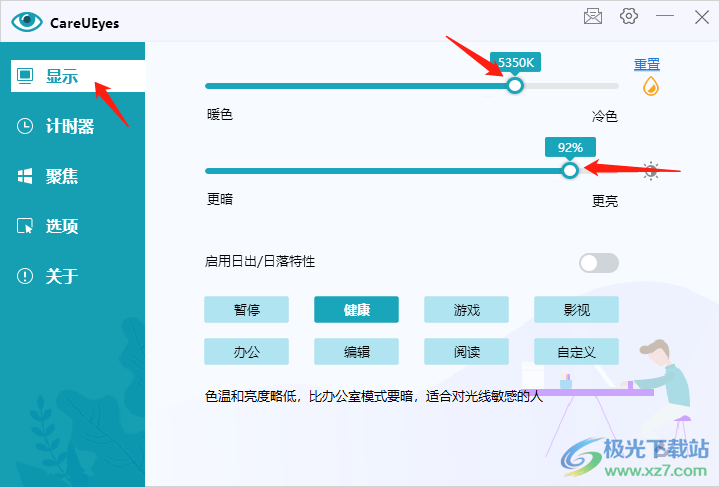Click the 重置 reset link
The width and height of the screenshot is (720, 487).
(x=647, y=64)
